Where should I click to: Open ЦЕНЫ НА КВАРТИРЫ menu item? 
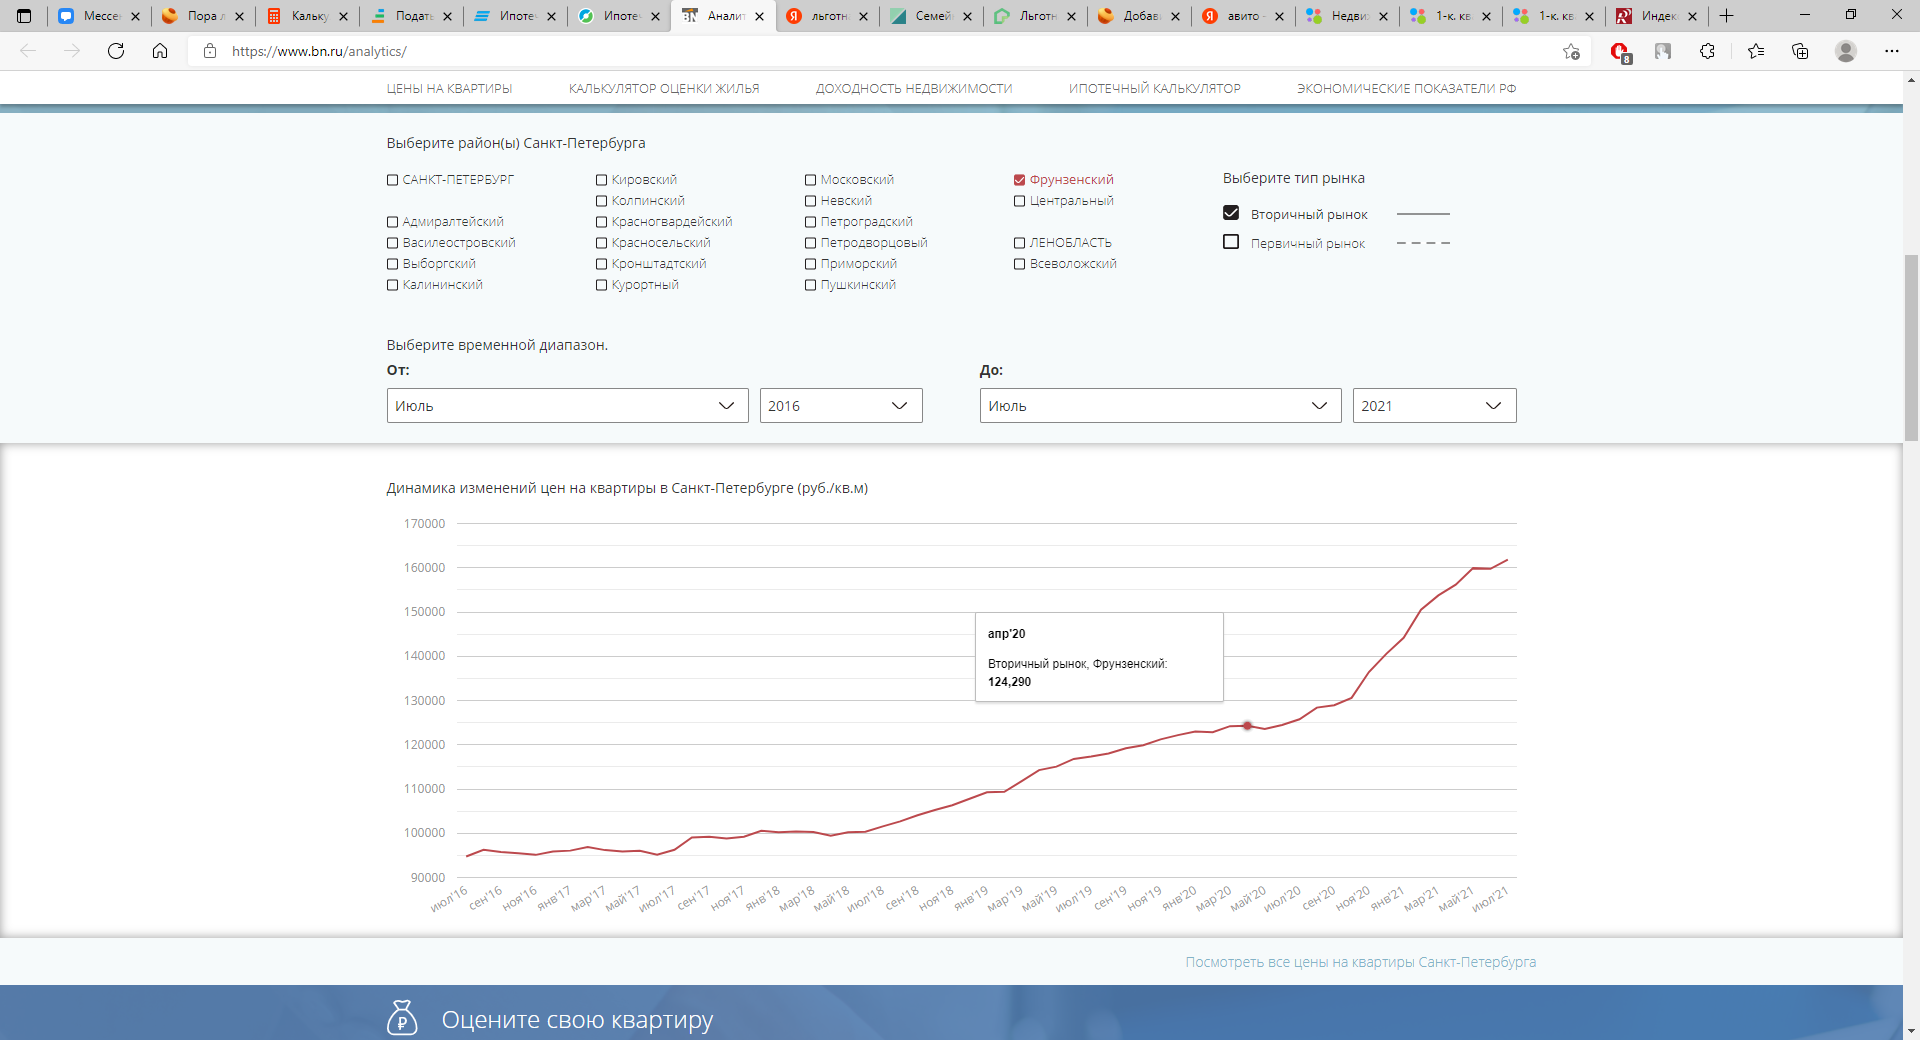click(449, 89)
